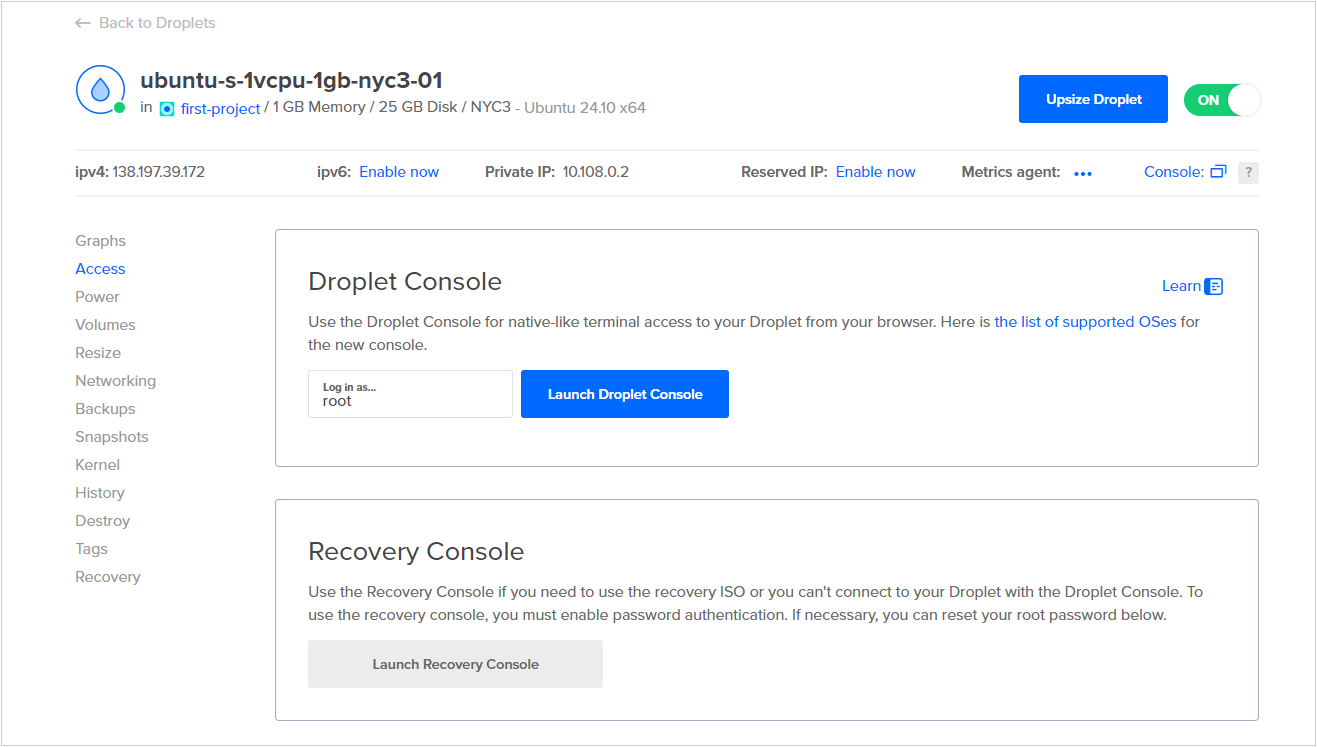Viewport: 1317px width, 747px height.
Task: Click the first-project icon
Action: click(167, 108)
